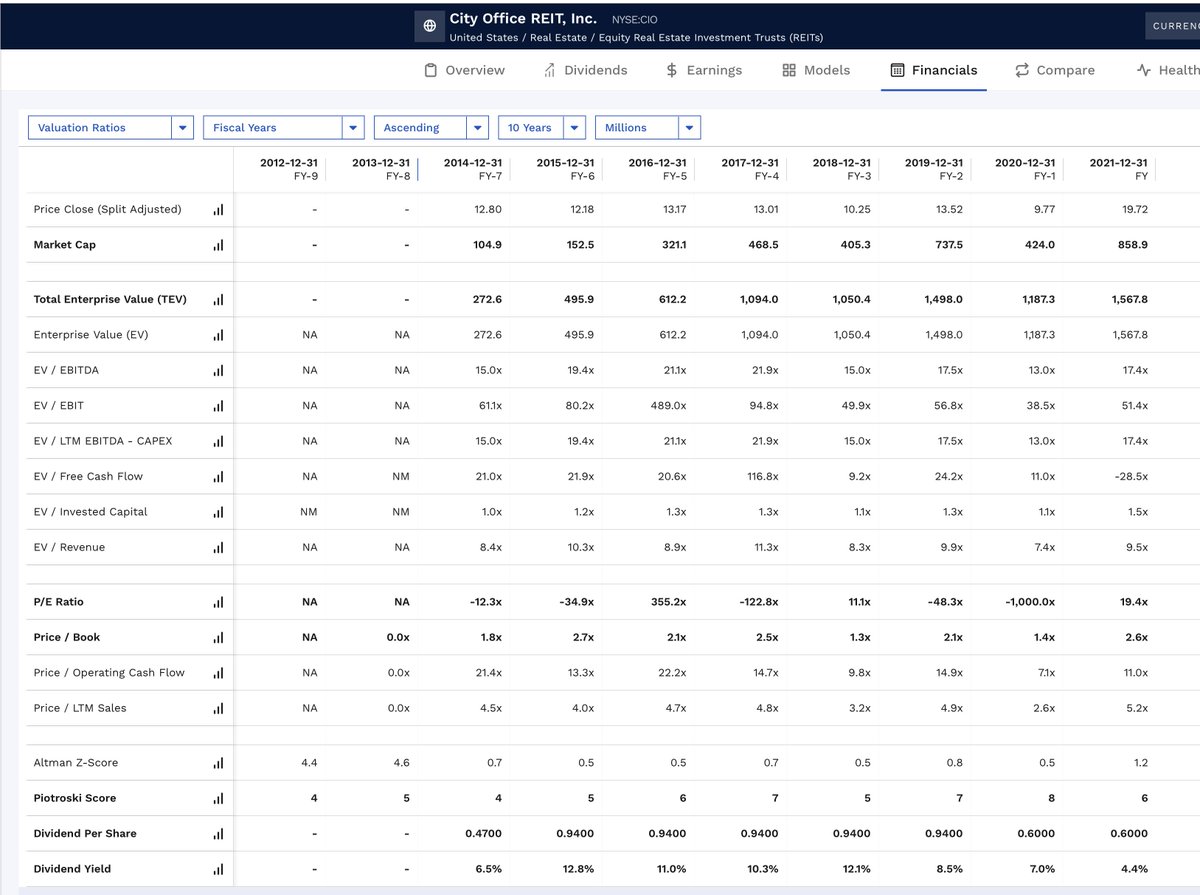The width and height of the screenshot is (1200, 895).
Task: Open chart icon for Market Cap row
Action: pyautogui.click(x=218, y=245)
